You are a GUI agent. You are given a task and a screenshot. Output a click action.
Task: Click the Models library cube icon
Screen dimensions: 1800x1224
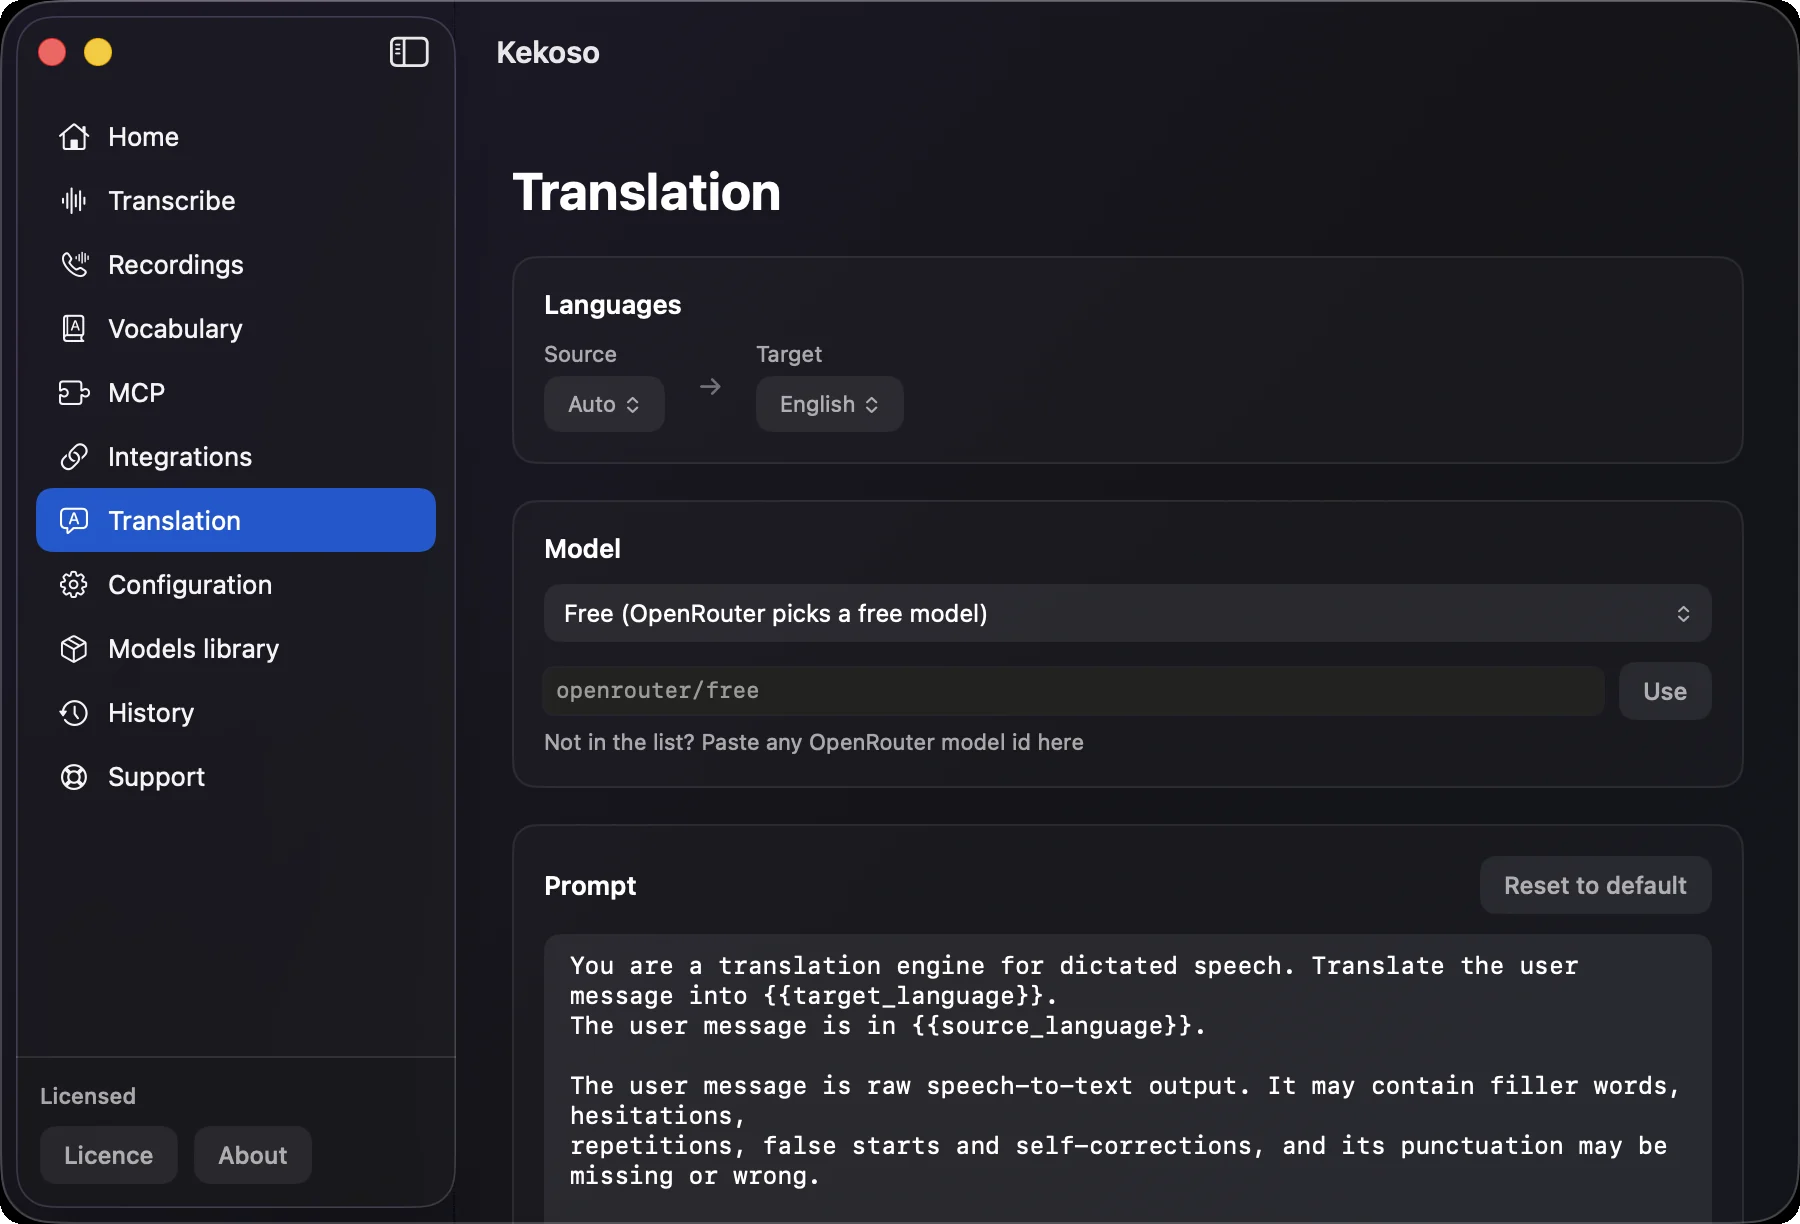74,649
